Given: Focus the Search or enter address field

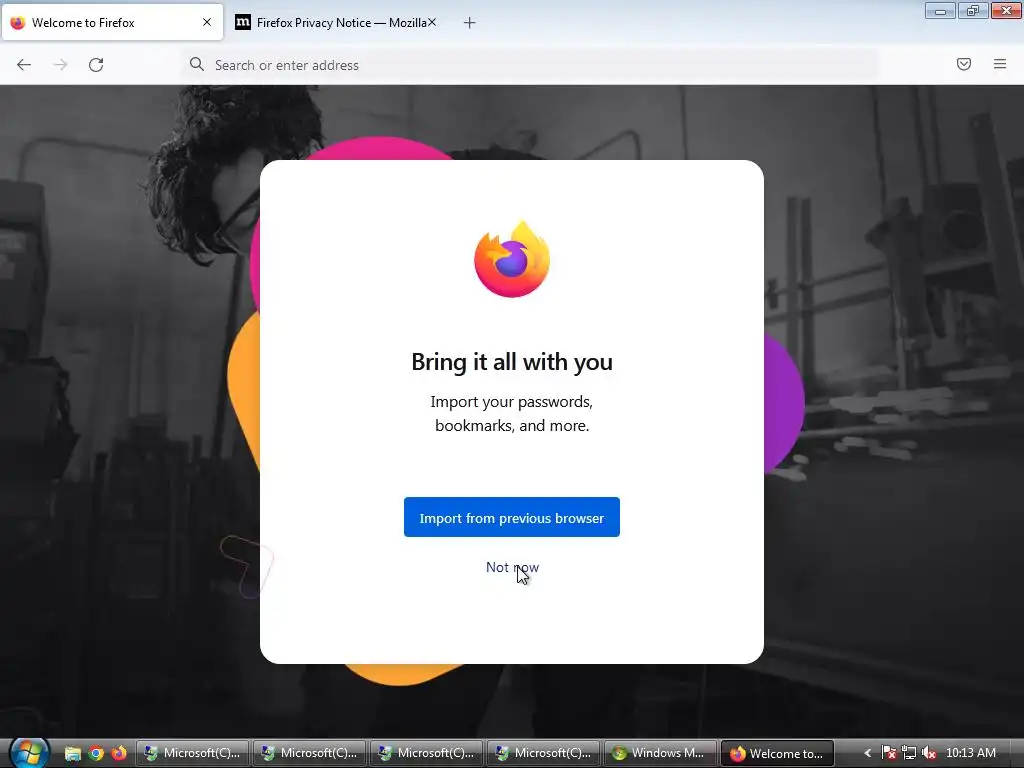Looking at the screenshot, I should coord(530,65).
